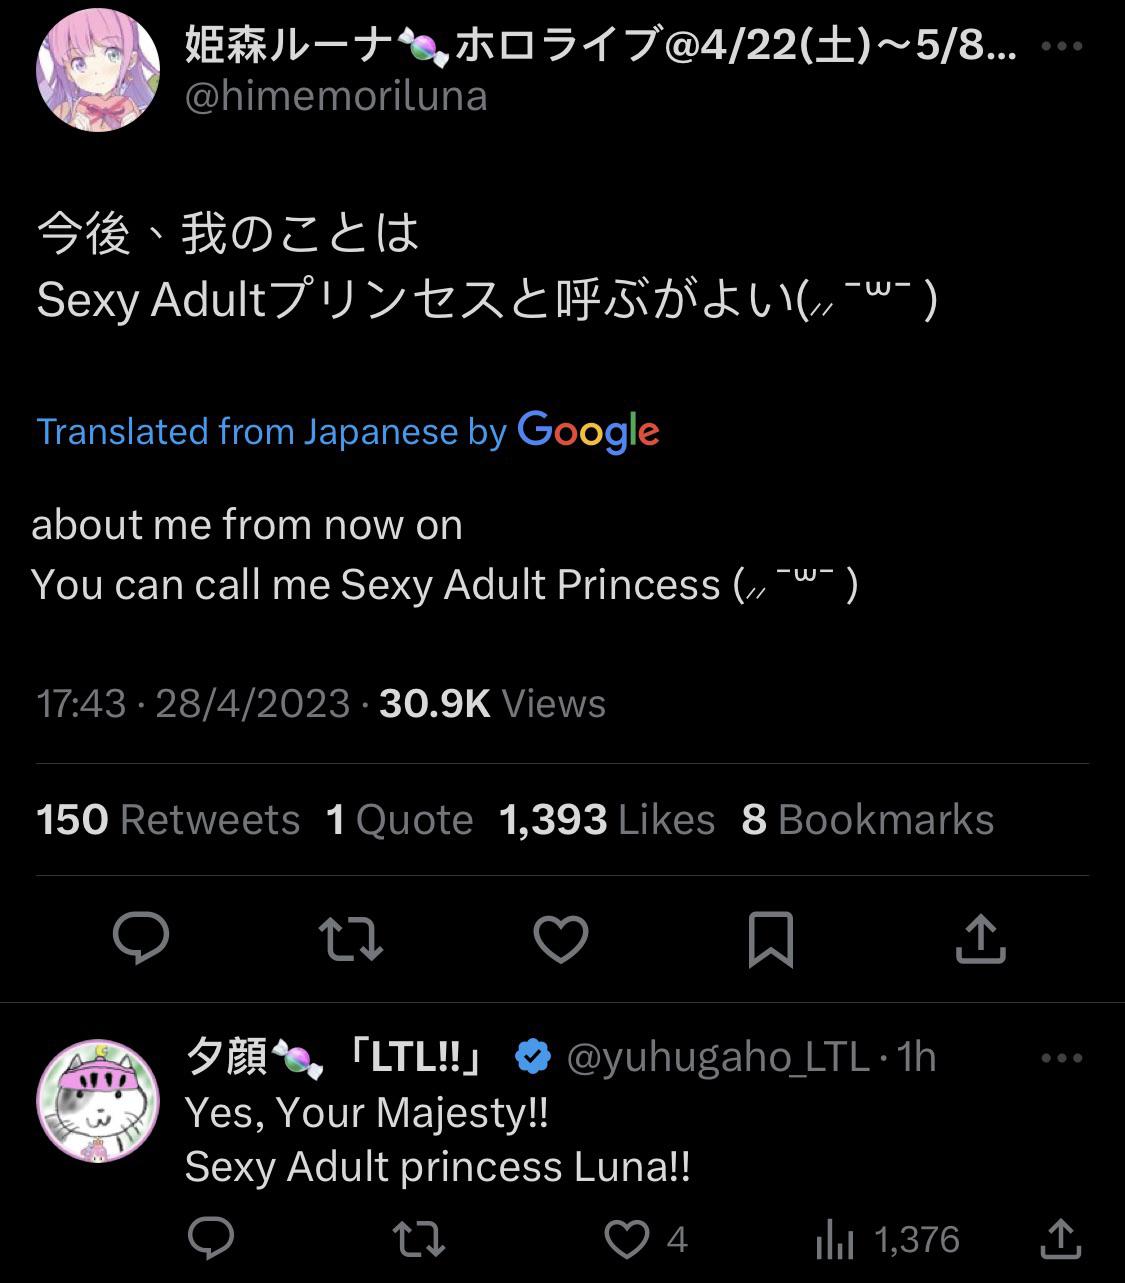The height and width of the screenshot is (1283, 1125).
Task: Click "Translated from Japanese by Google" link
Action: click(x=347, y=431)
